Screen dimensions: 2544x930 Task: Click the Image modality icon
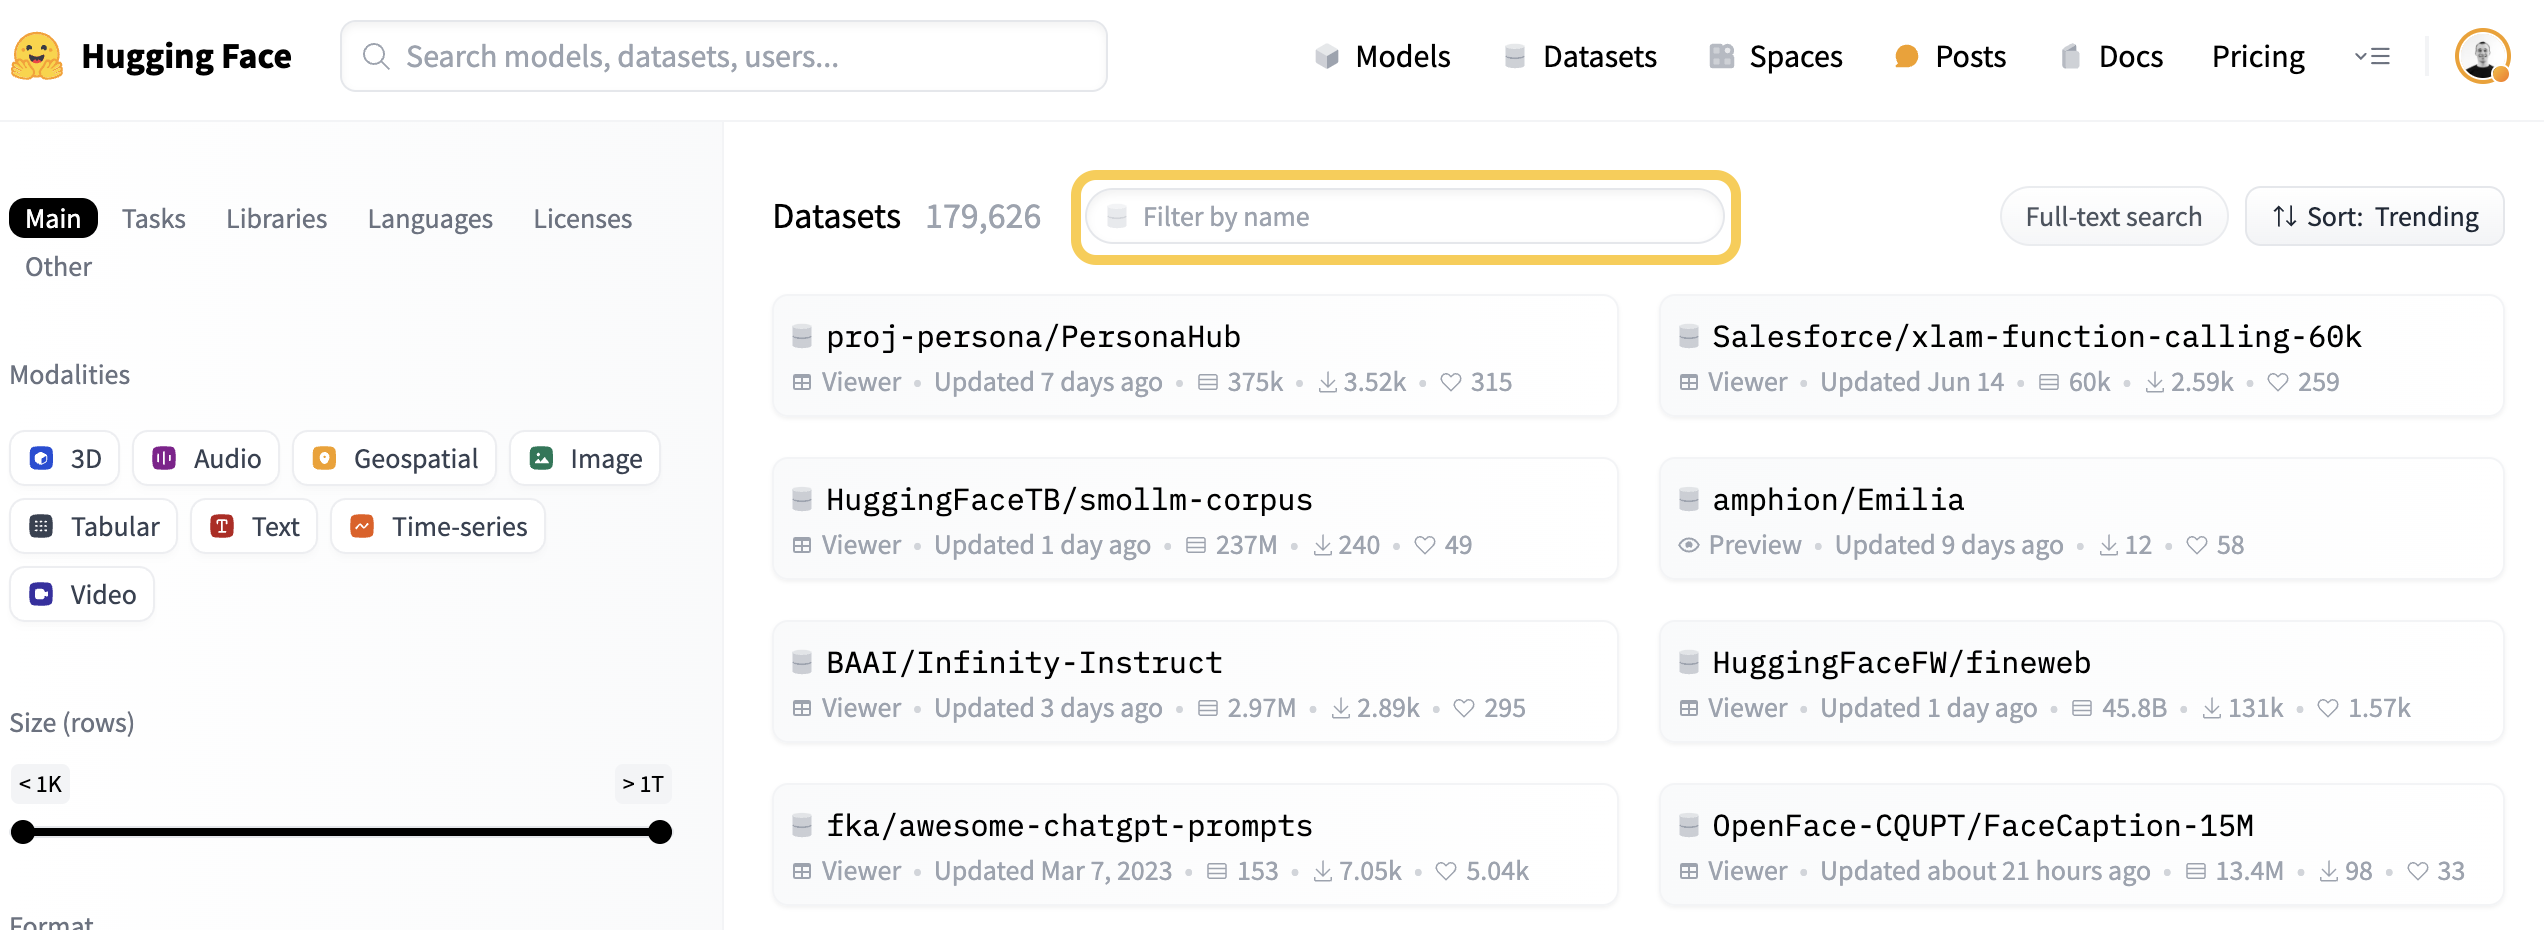(541, 458)
